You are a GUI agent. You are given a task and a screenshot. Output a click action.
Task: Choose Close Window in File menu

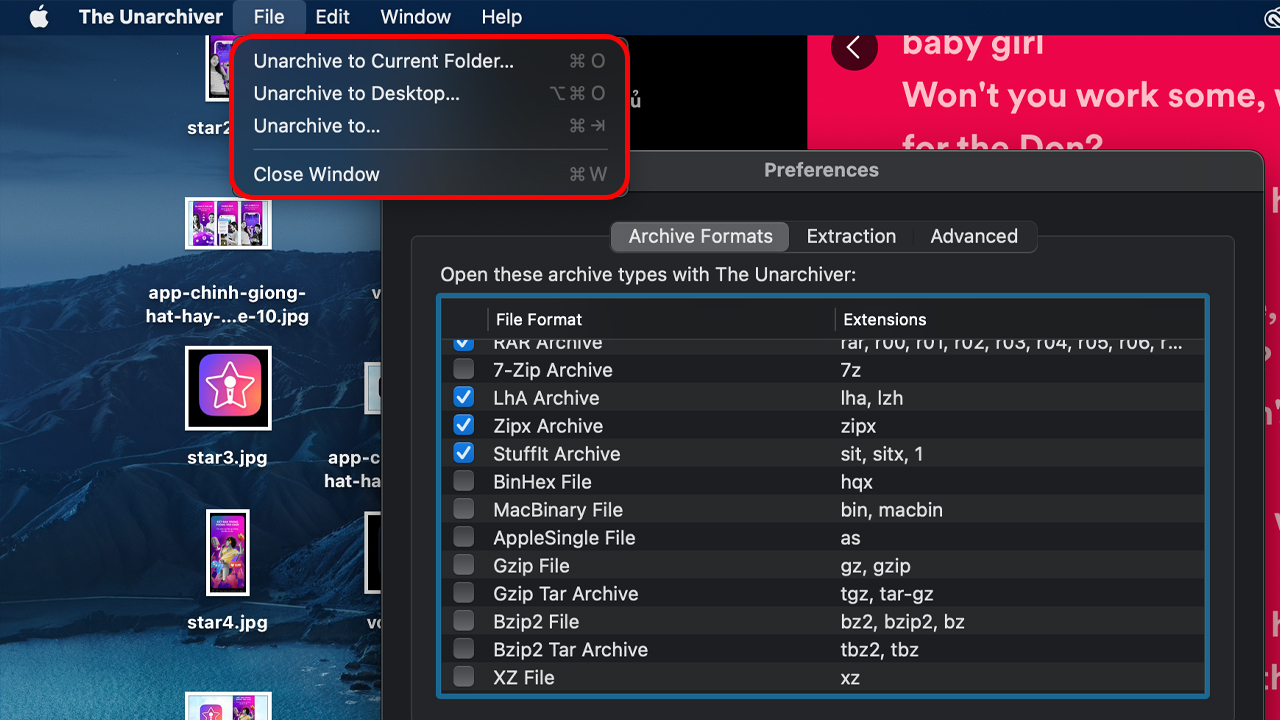(x=430, y=174)
